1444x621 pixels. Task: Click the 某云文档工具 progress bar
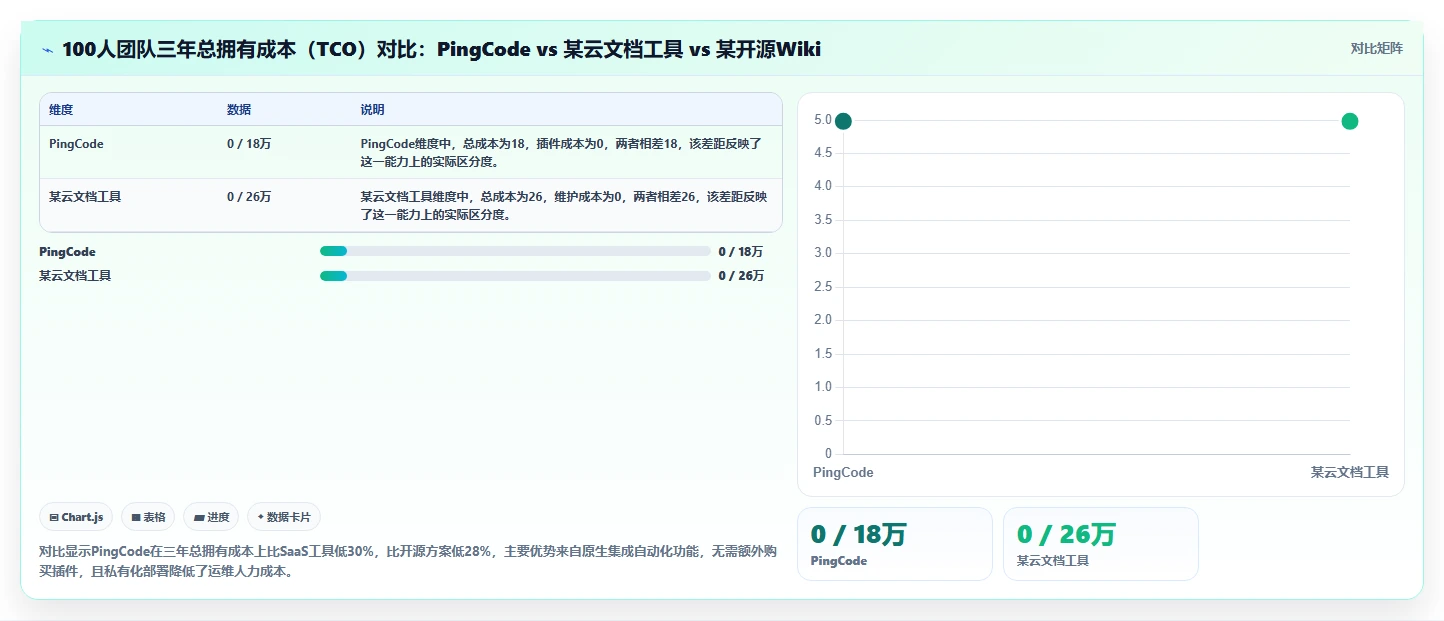tap(515, 275)
